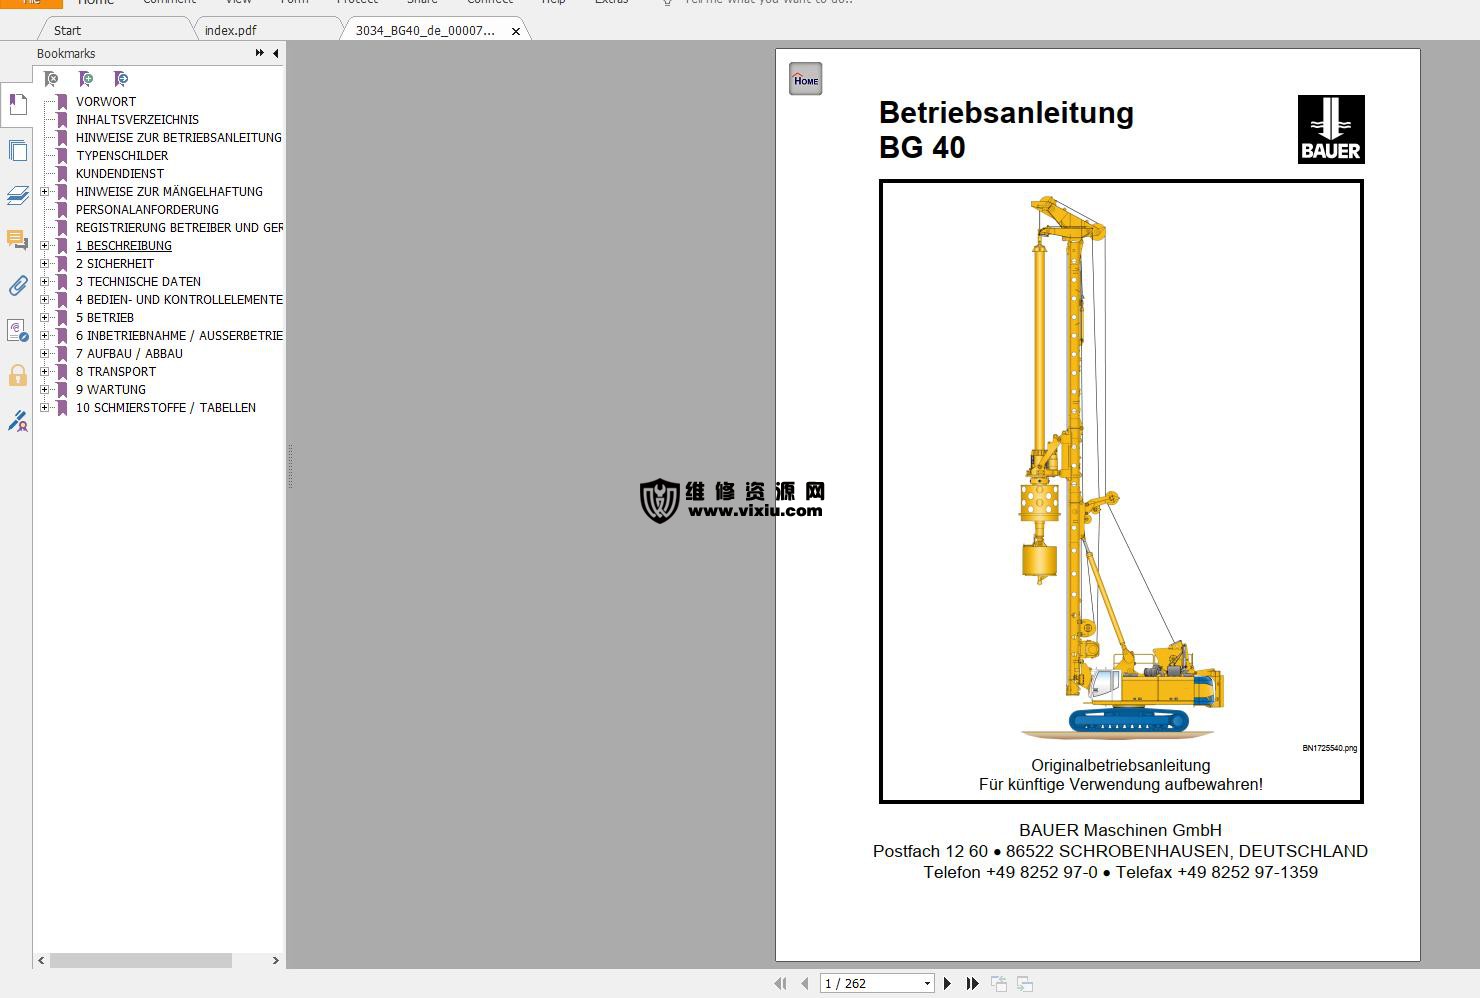Click the set bookmark destination icon
Image resolution: width=1480 pixels, height=998 pixels.
click(121, 79)
